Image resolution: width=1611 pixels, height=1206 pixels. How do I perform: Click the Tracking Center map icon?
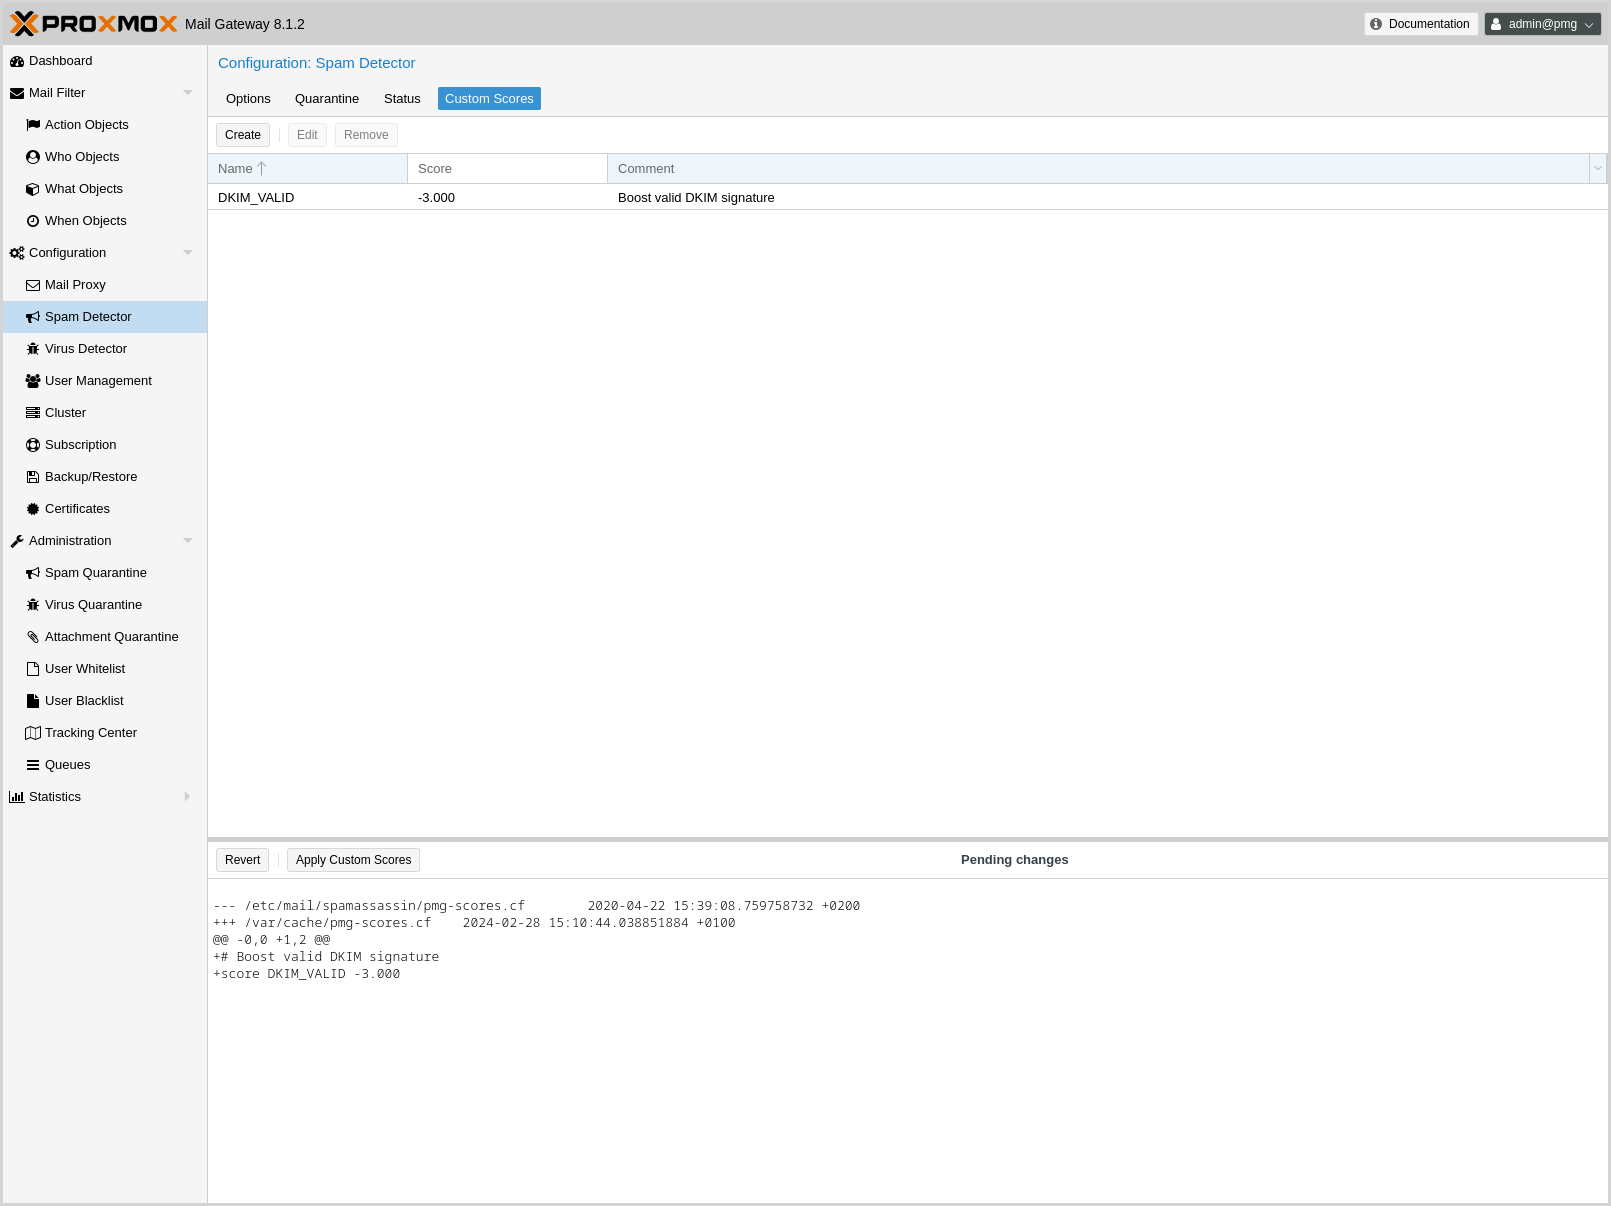[x=33, y=733]
